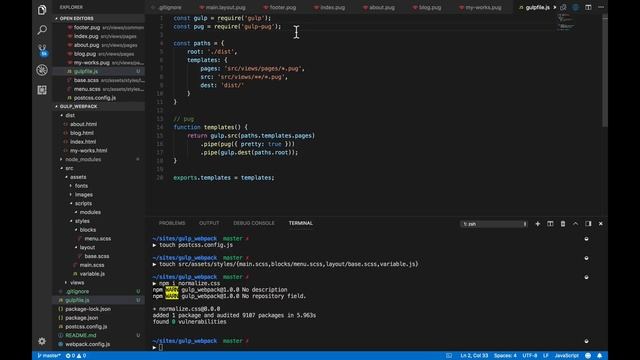Open the Explorer view in activity bar
The height and width of the screenshot is (360, 640).
pyautogui.click(x=42, y=10)
